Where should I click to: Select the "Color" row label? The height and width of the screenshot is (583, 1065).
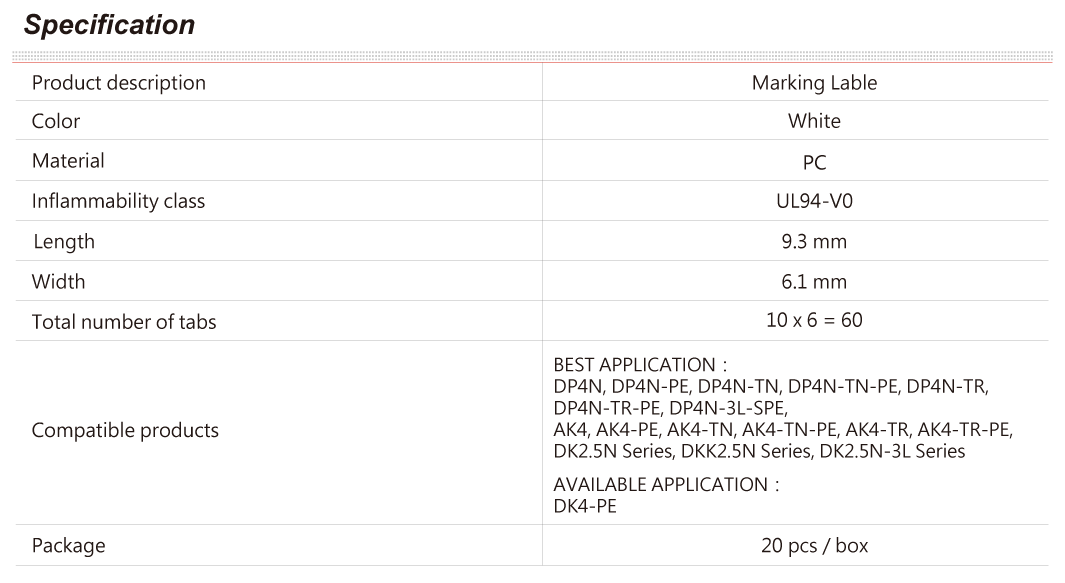56,121
